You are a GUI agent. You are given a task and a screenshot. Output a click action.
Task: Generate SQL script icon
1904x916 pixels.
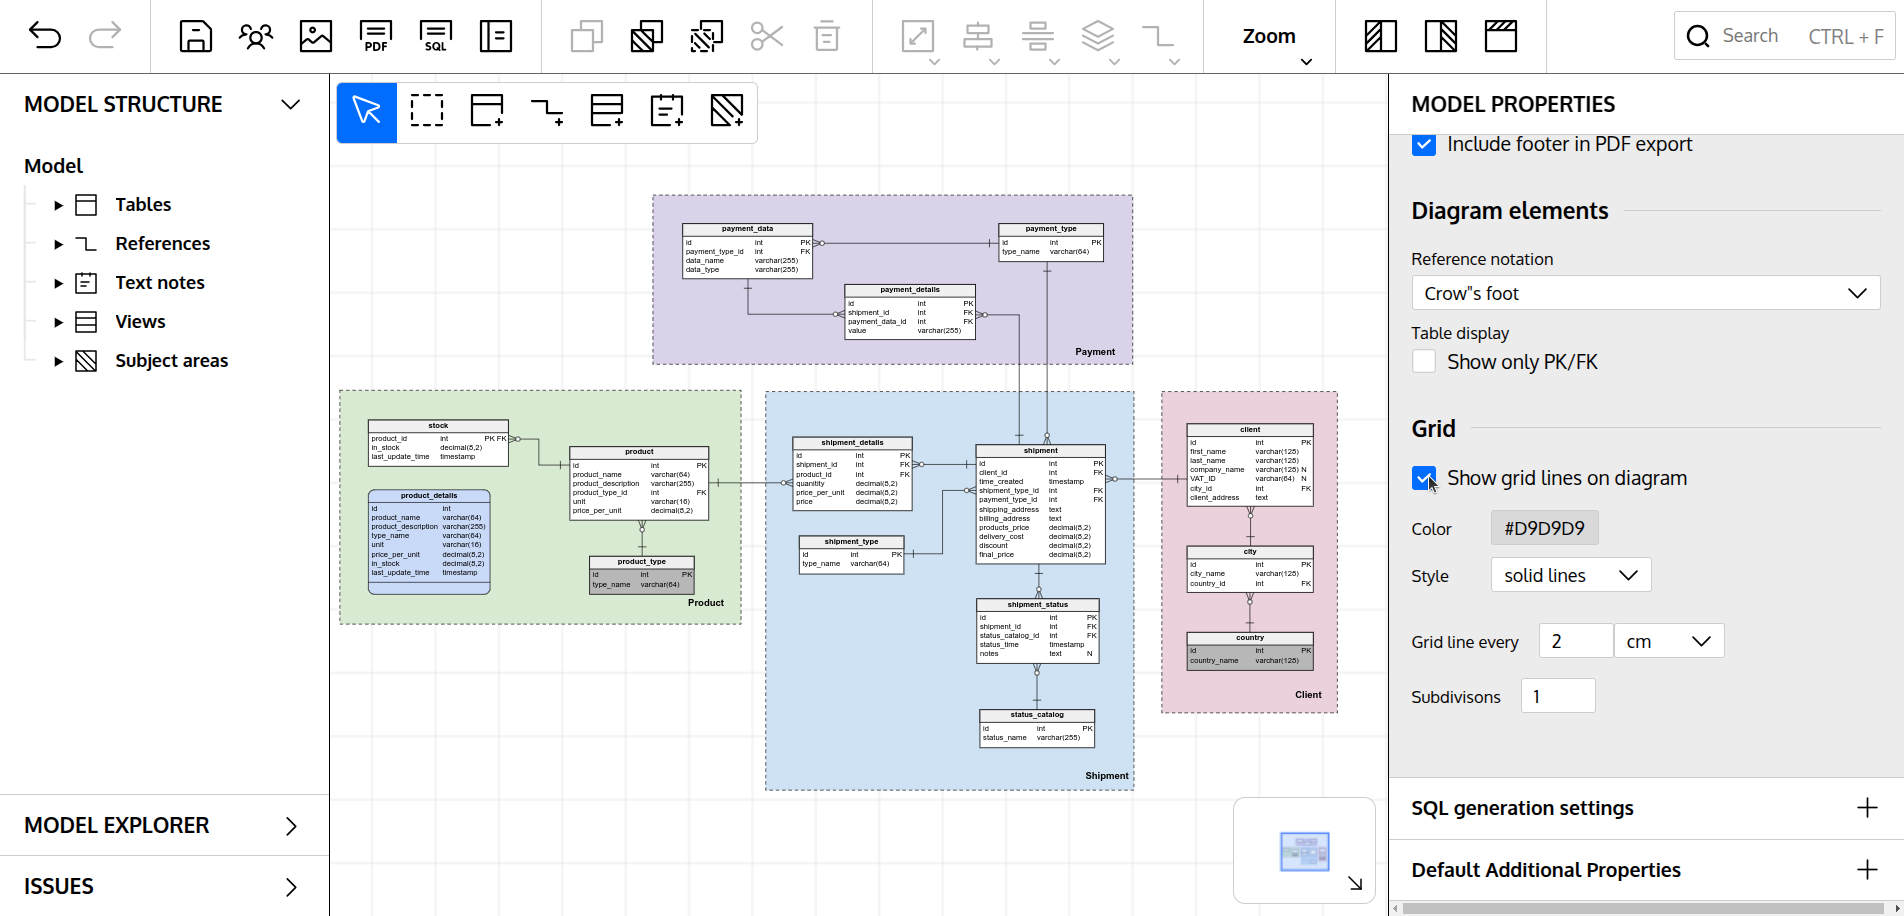click(436, 36)
